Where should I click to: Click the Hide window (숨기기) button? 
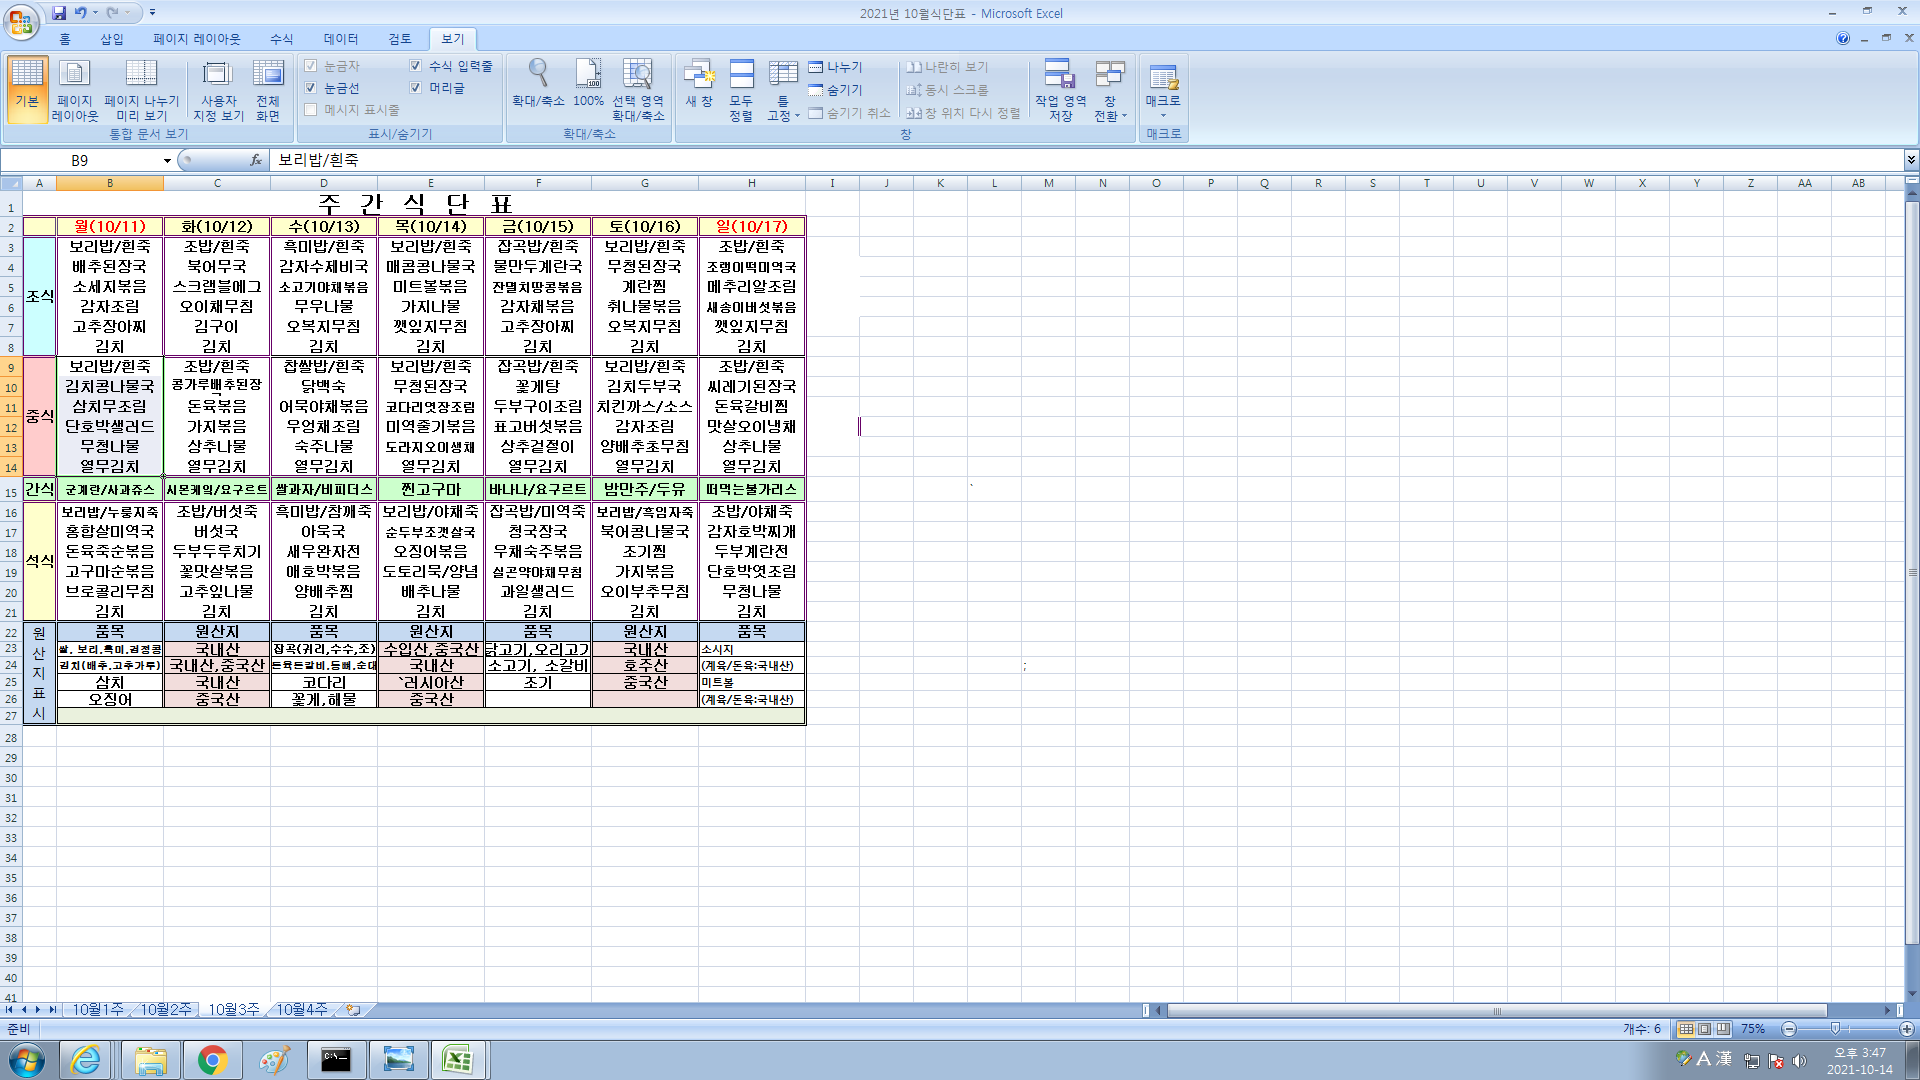click(x=836, y=90)
